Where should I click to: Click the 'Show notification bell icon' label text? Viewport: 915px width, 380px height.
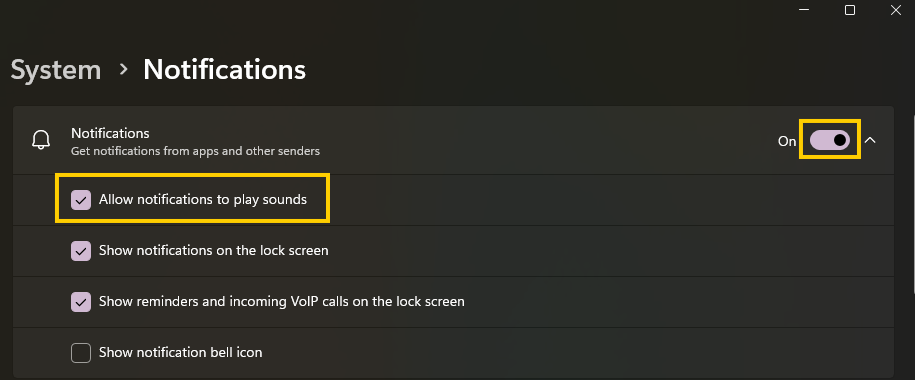(x=180, y=353)
